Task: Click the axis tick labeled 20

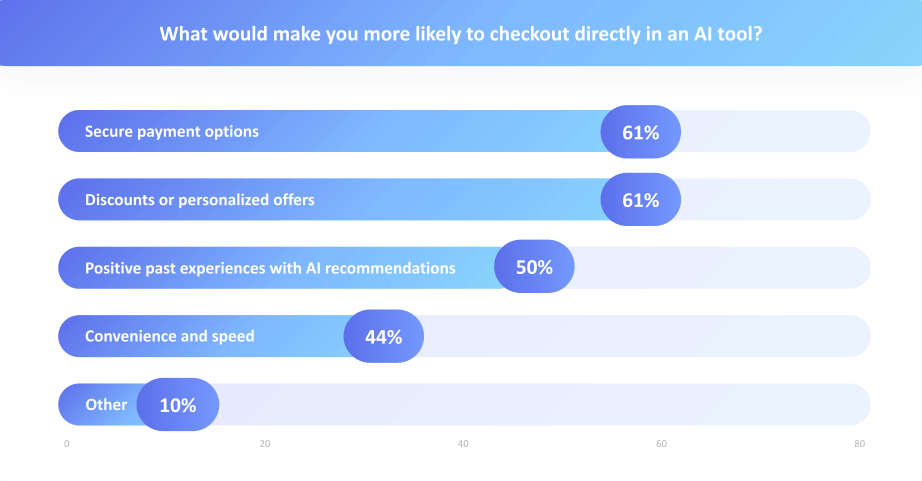Action: pos(265,443)
